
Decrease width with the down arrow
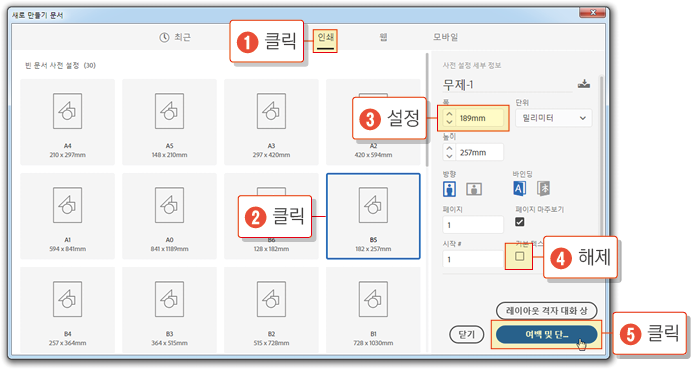click(x=449, y=122)
